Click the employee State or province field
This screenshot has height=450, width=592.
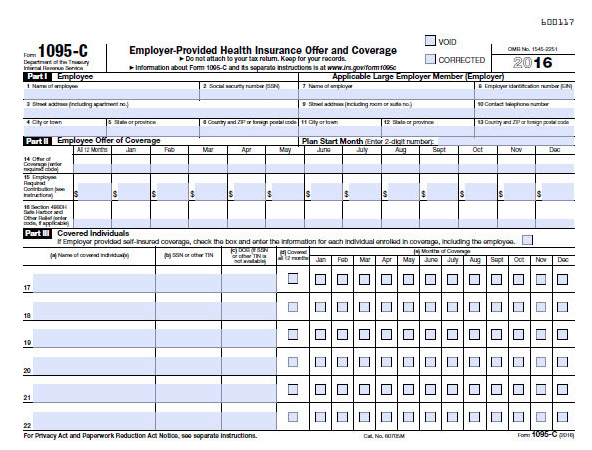click(x=153, y=131)
